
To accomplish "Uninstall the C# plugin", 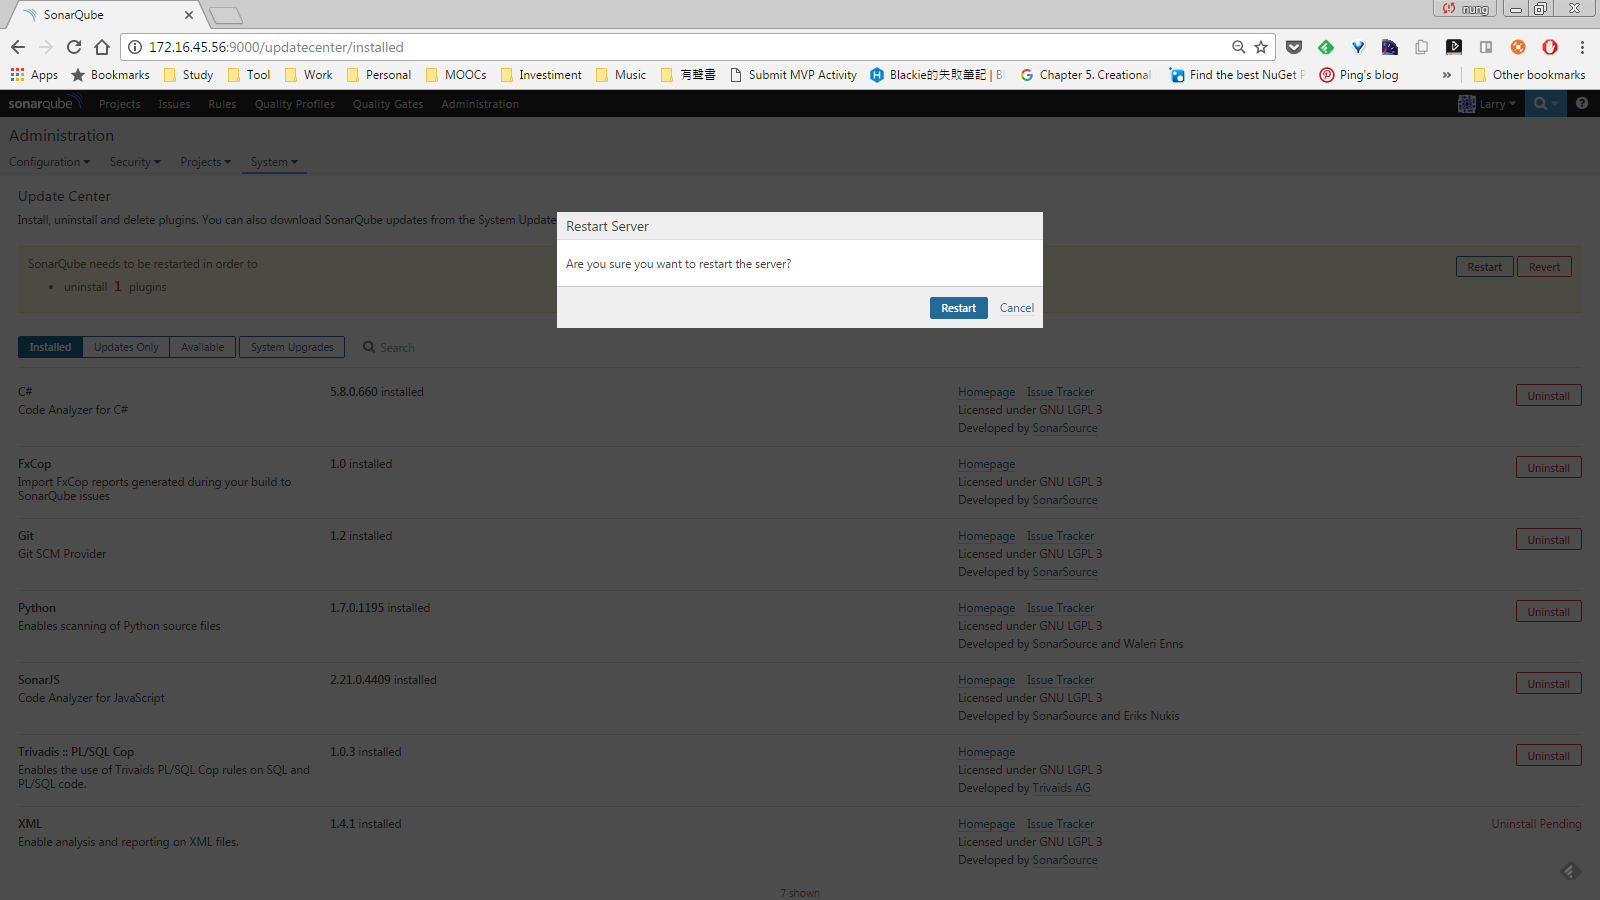I will tap(1548, 396).
